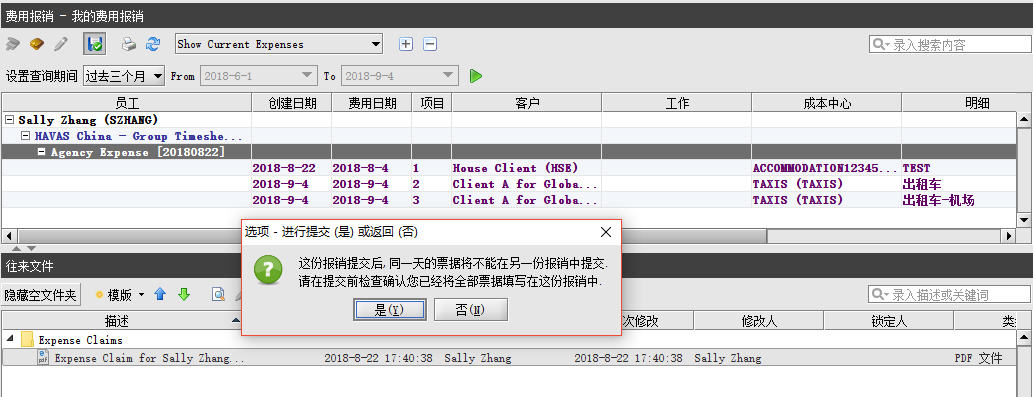Click horizontal scrollbar left arrow in expenses

pyautogui.click(x=9, y=236)
